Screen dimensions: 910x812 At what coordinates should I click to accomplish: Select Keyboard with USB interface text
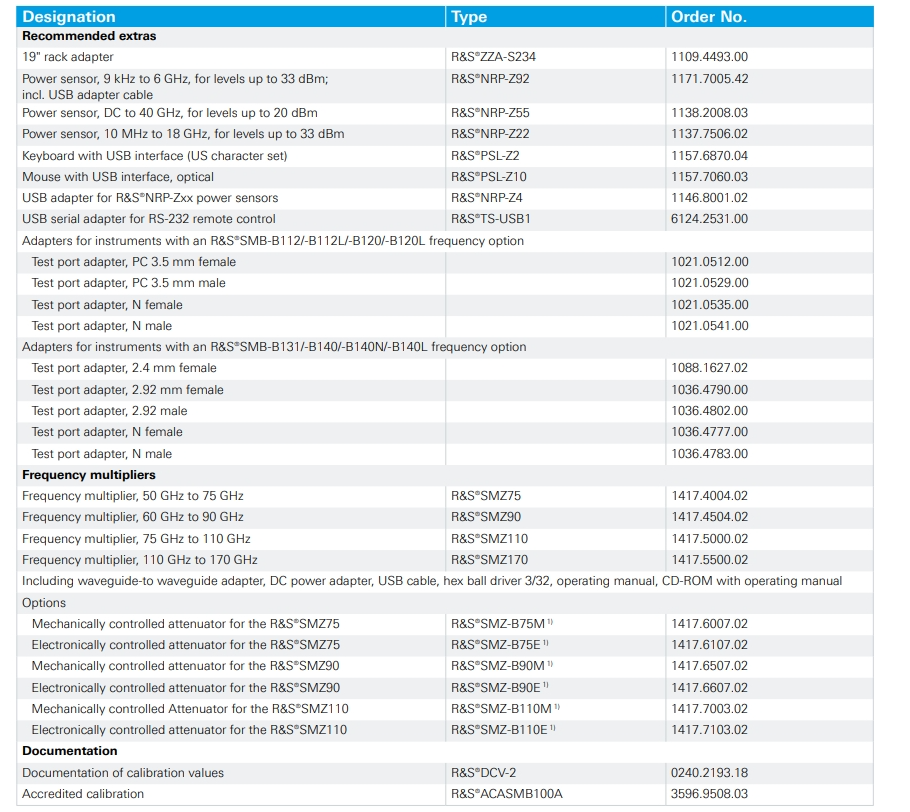(154, 156)
